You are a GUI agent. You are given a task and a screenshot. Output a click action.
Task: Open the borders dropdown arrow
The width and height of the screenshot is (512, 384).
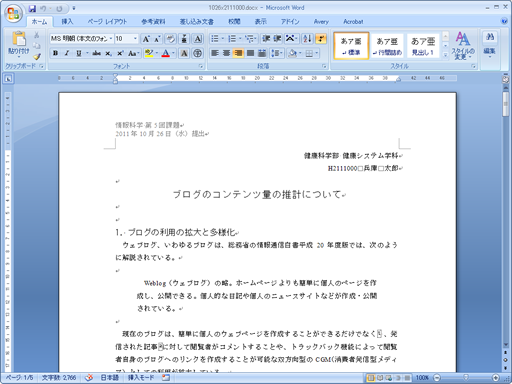[x=316, y=53]
